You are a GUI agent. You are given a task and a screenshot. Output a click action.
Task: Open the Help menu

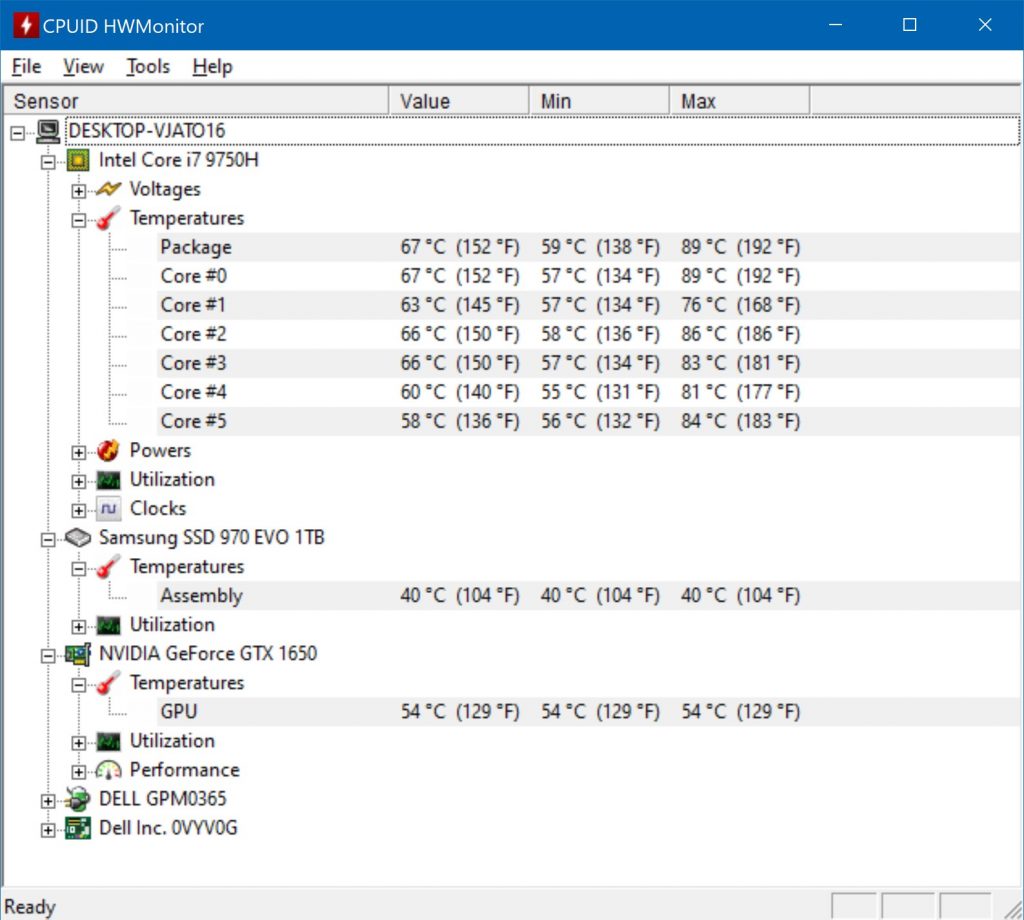tap(212, 67)
